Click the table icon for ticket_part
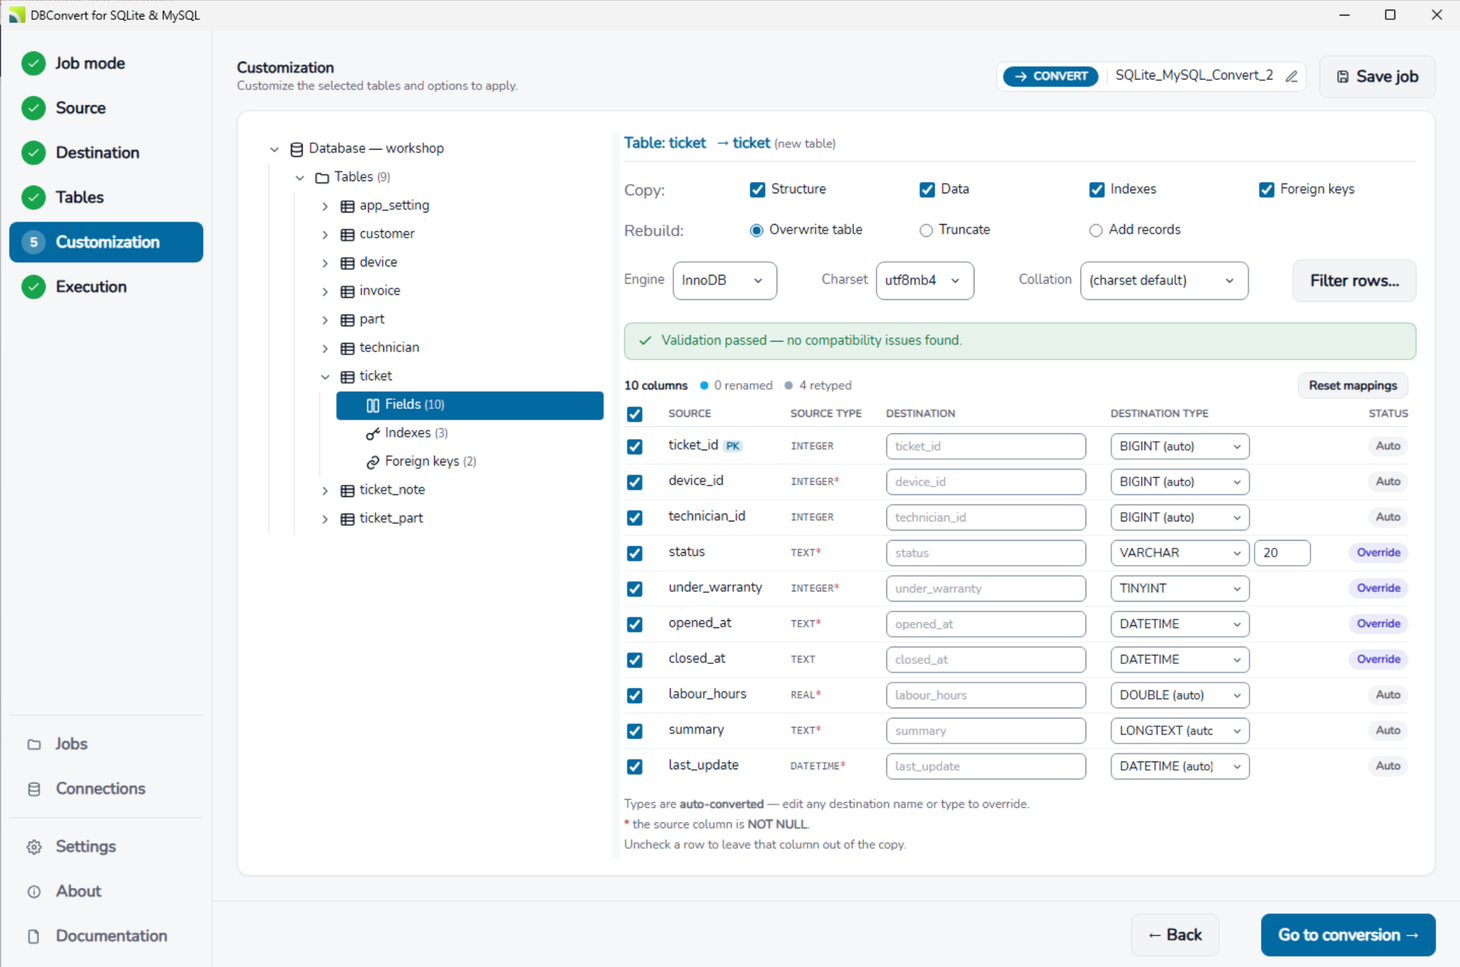Viewport: 1460px width, 967px height. 347,519
